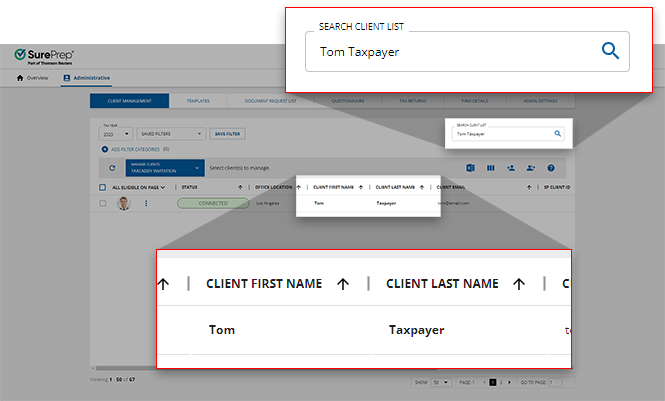Click the add client person icon
The height and width of the screenshot is (401, 665).
[511, 168]
